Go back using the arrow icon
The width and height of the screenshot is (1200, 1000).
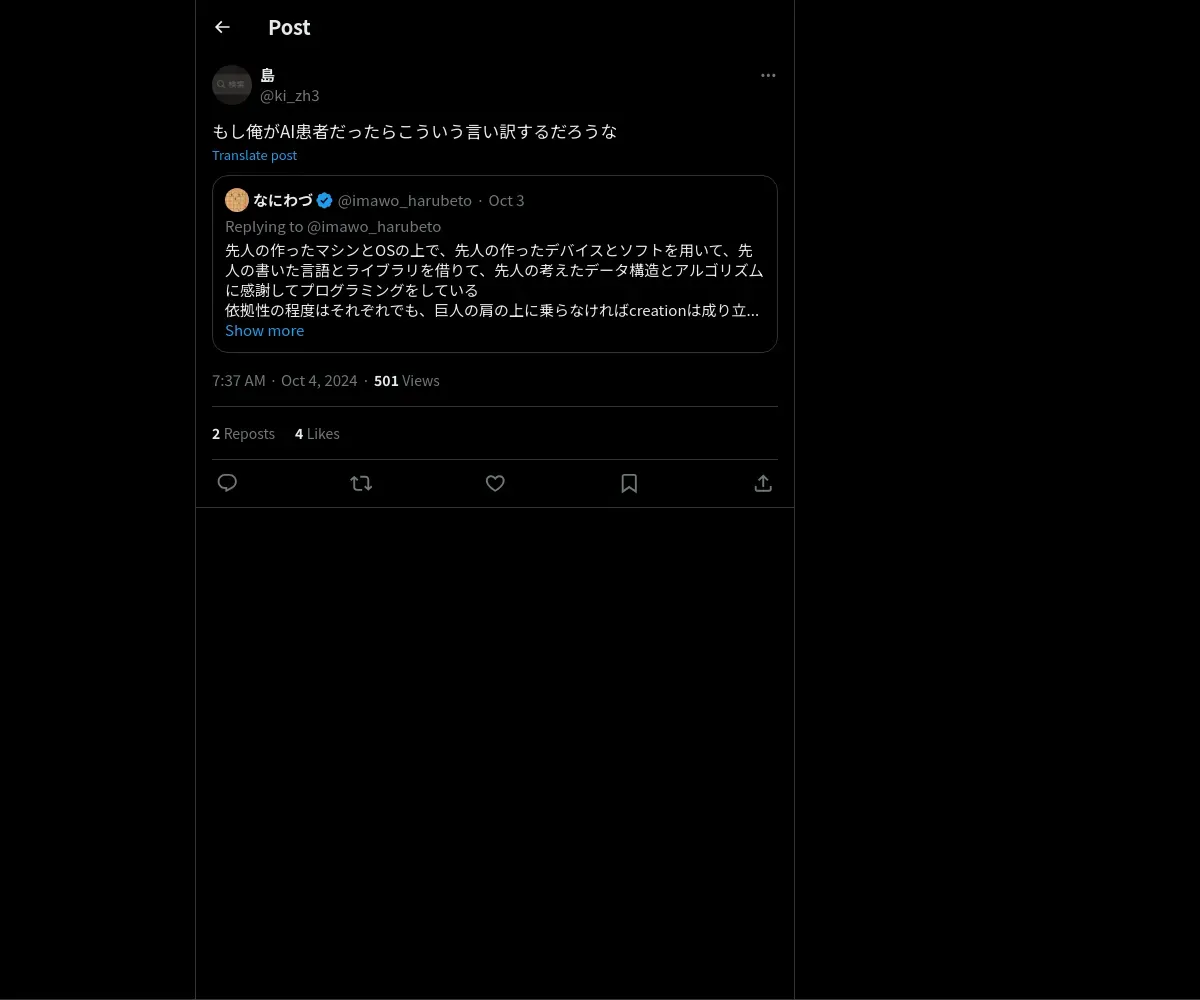pyautogui.click(x=222, y=27)
